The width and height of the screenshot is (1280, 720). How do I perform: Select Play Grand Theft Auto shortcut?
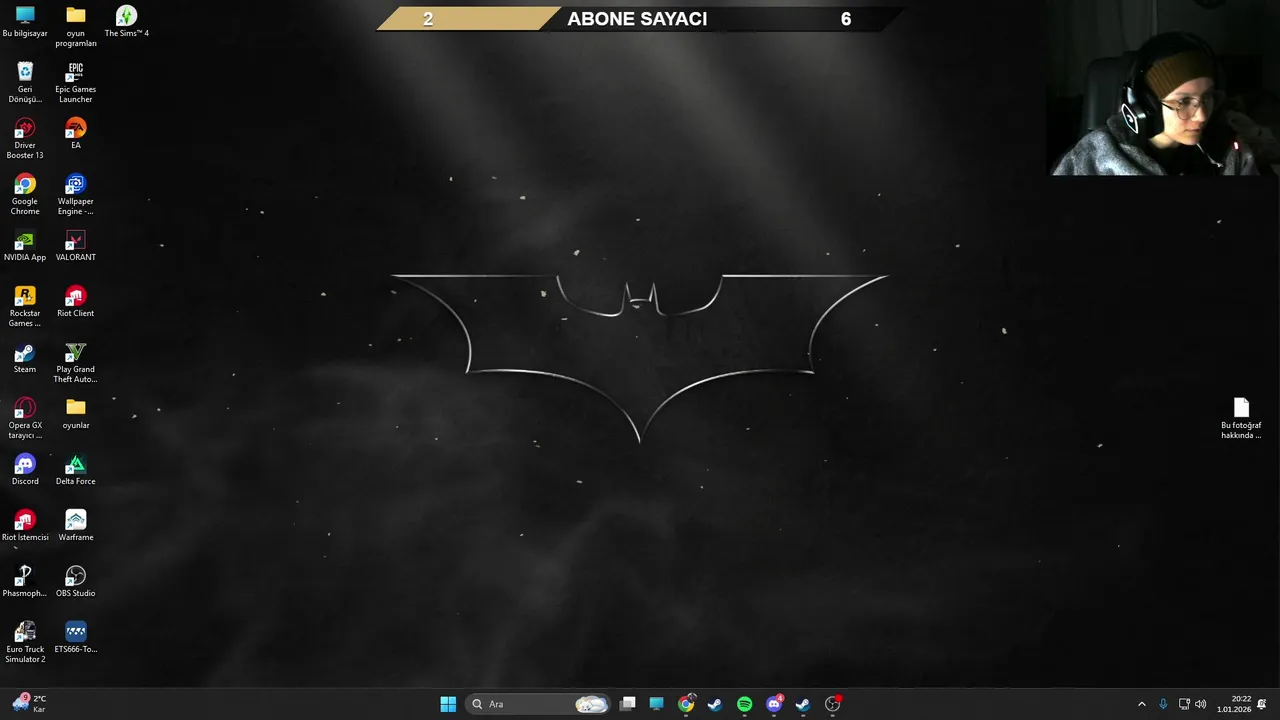click(x=76, y=362)
